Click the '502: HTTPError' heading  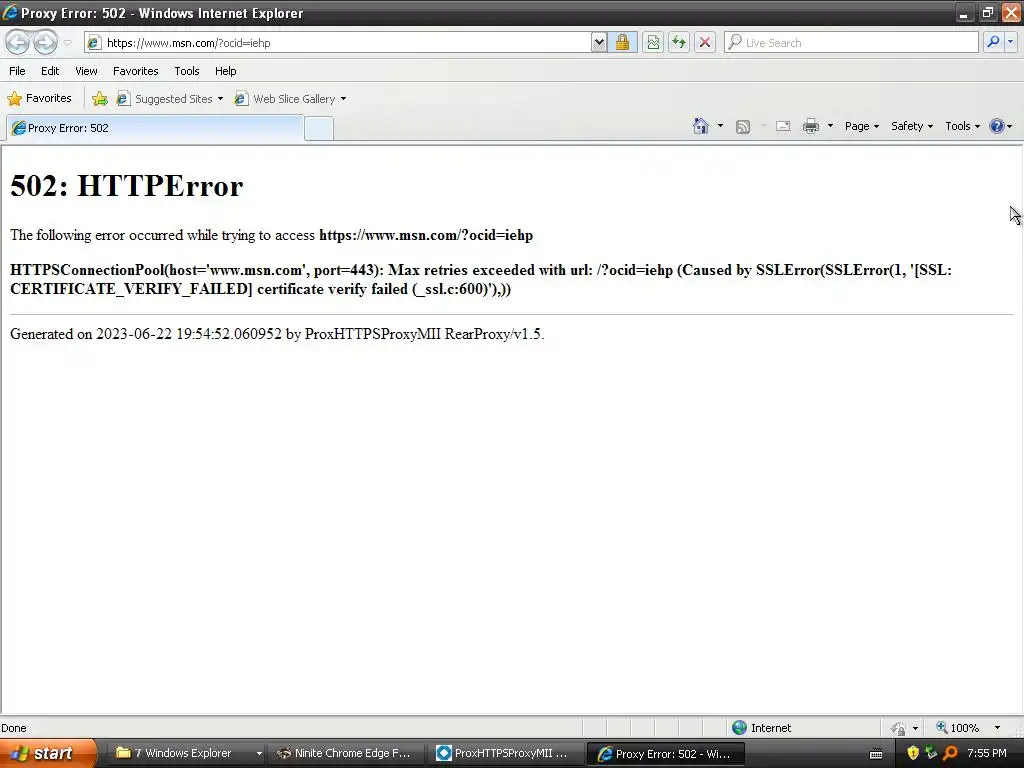(127, 186)
